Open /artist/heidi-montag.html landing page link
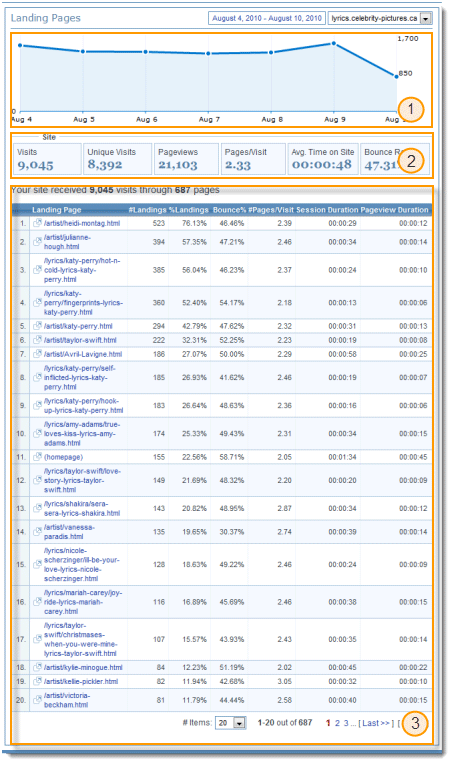454x765 pixels. click(x=82, y=223)
